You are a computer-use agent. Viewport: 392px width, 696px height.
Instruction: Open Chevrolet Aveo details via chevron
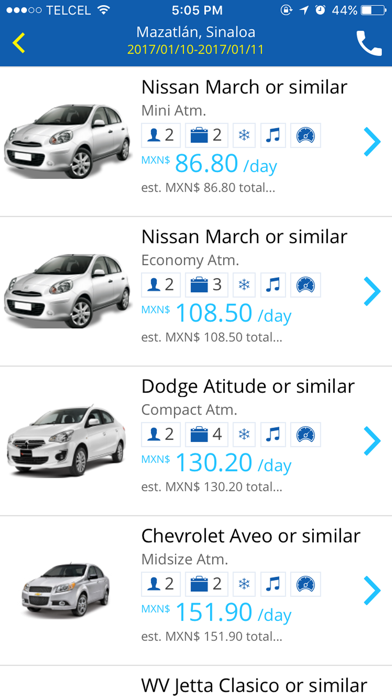(x=372, y=590)
